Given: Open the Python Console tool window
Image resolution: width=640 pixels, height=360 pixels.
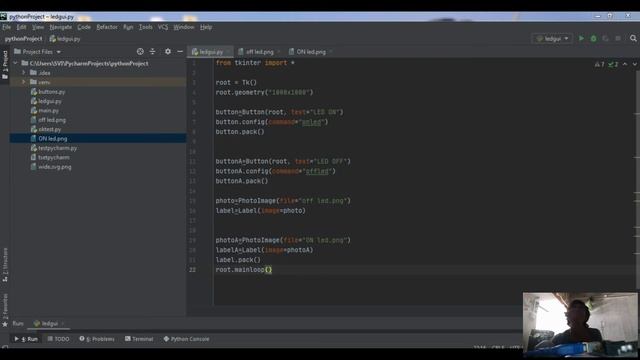Looking at the screenshot, I should pos(187,339).
